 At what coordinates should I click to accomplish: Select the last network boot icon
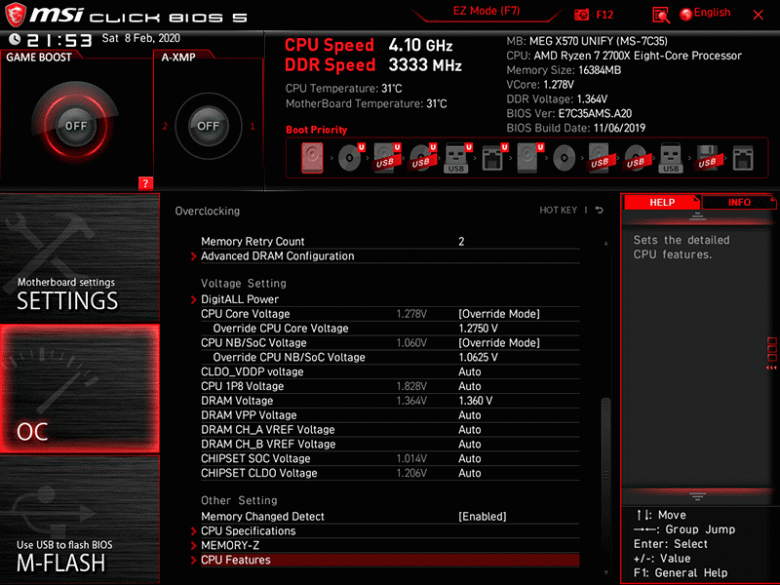743,158
